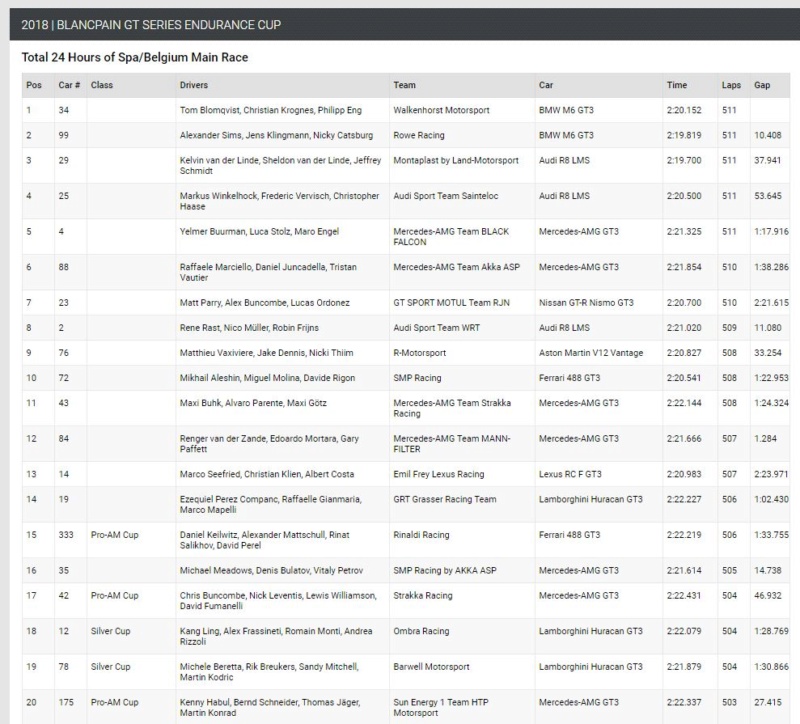Image resolution: width=800 pixels, height=724 pixels.
Task: Select the Total 24 Hours of Spa heading
Action: [x=135, y=57]
